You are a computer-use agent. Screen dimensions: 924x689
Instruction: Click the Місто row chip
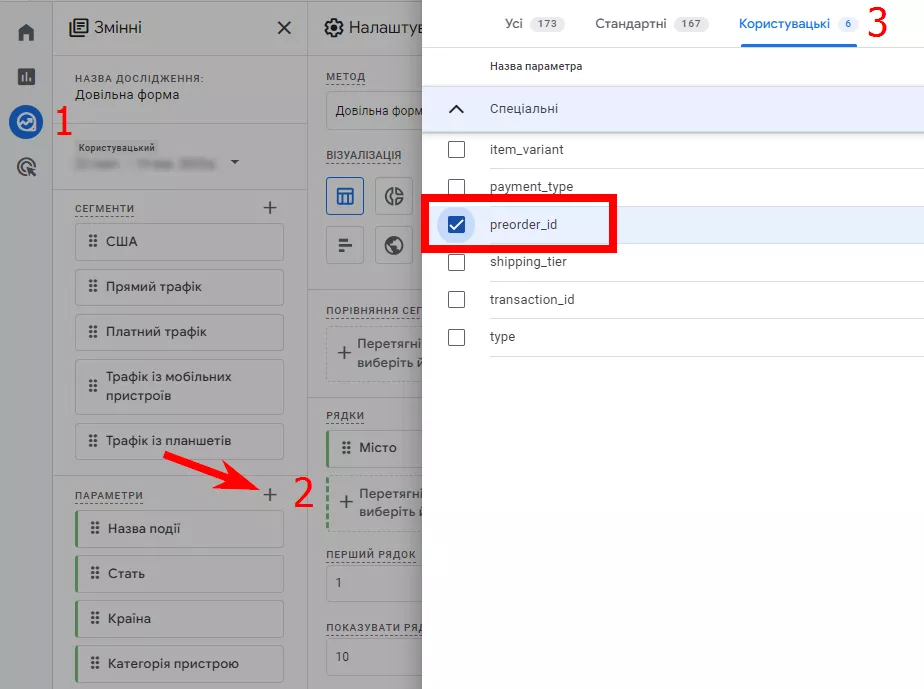[374, 448]
